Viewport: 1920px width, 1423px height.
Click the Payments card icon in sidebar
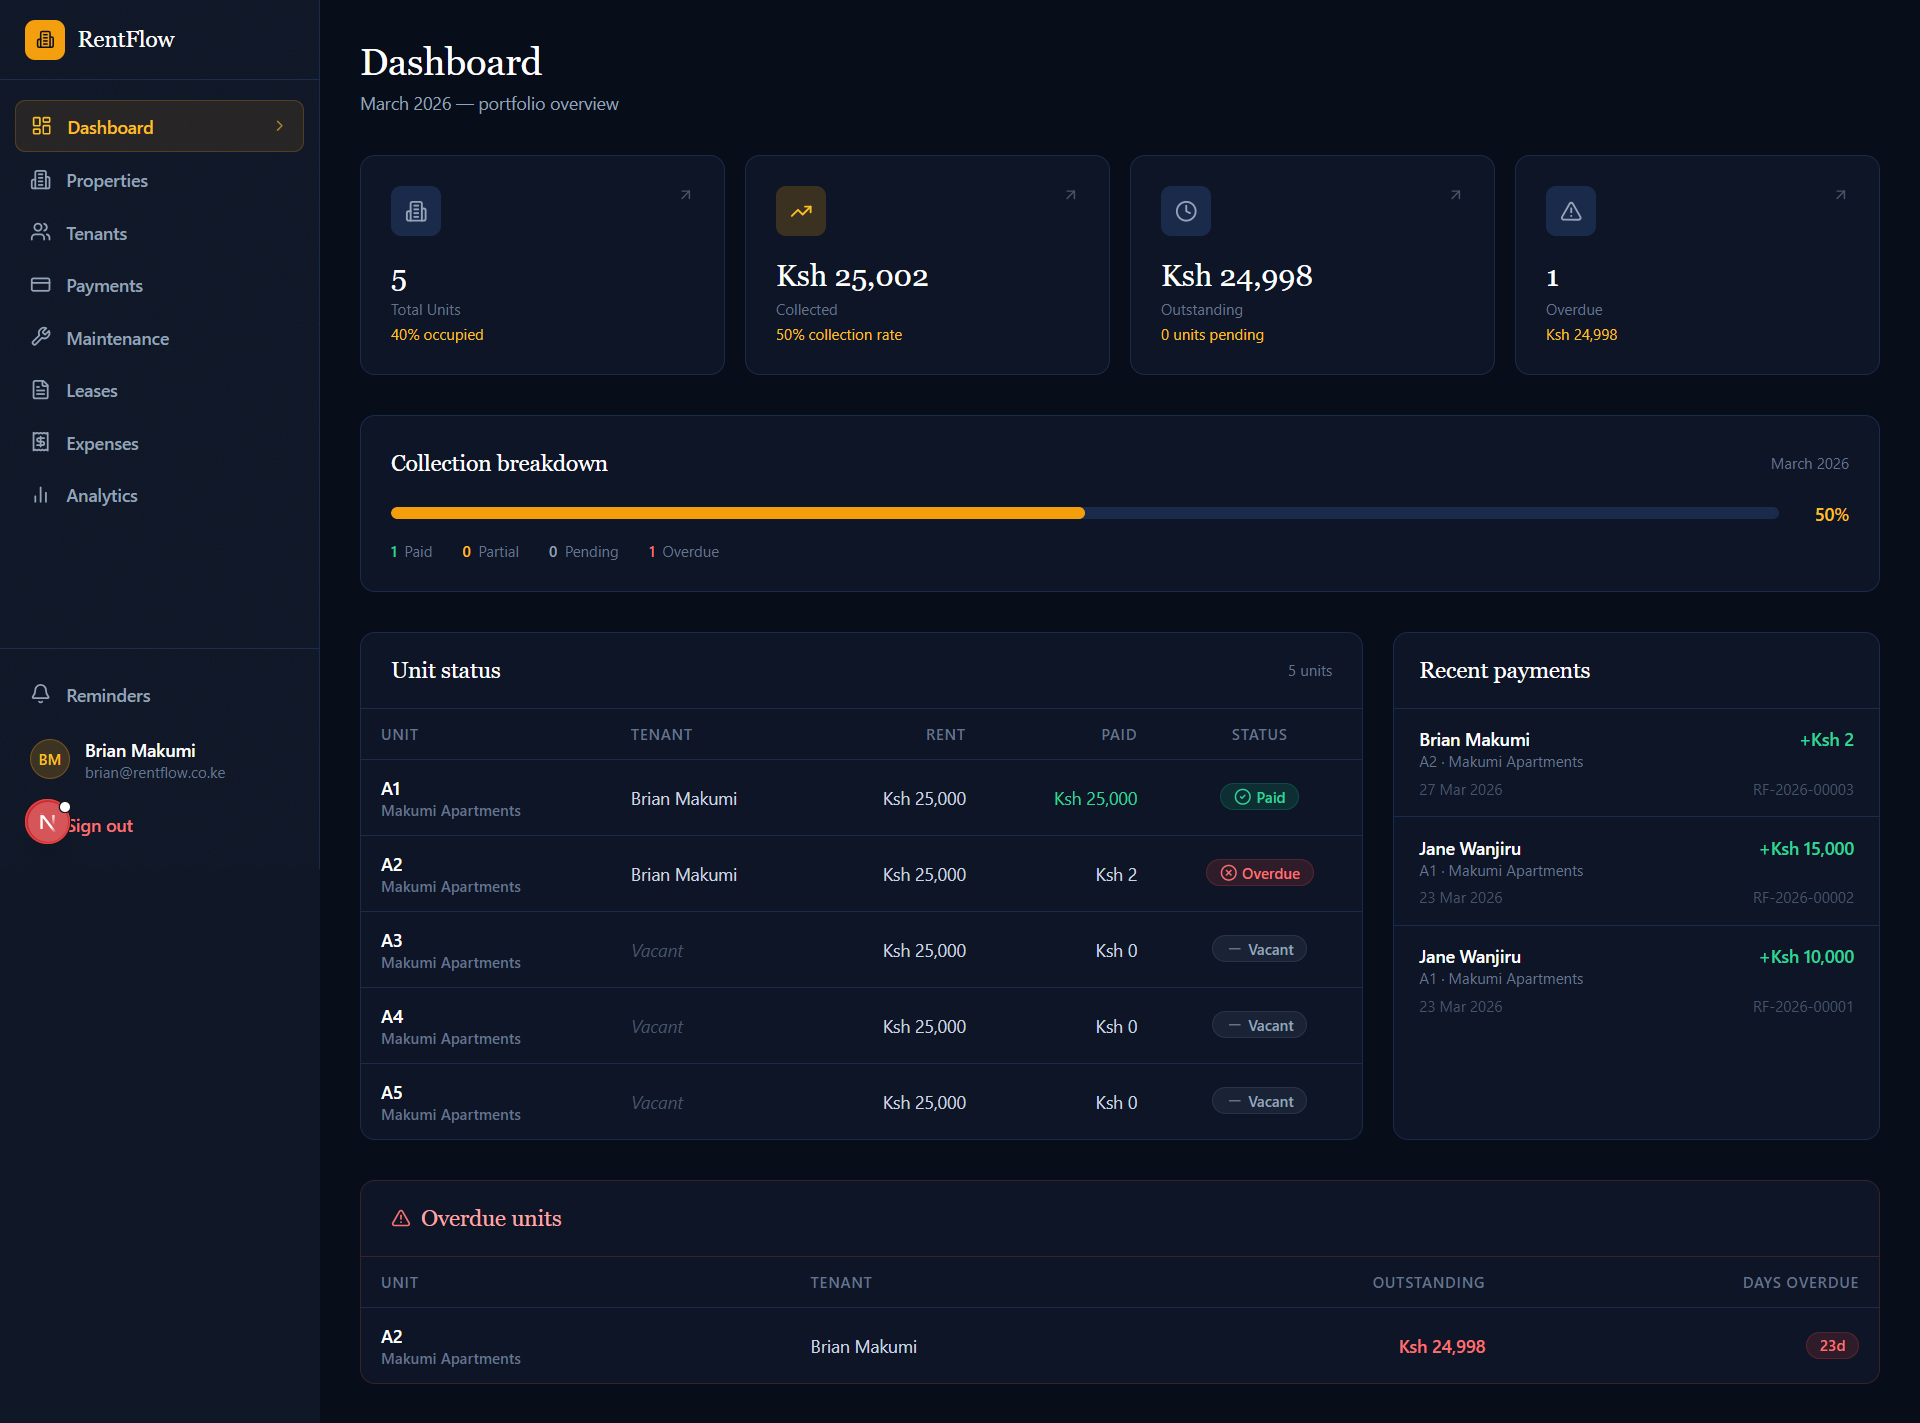pyautogui.click(x=41, y=285)
